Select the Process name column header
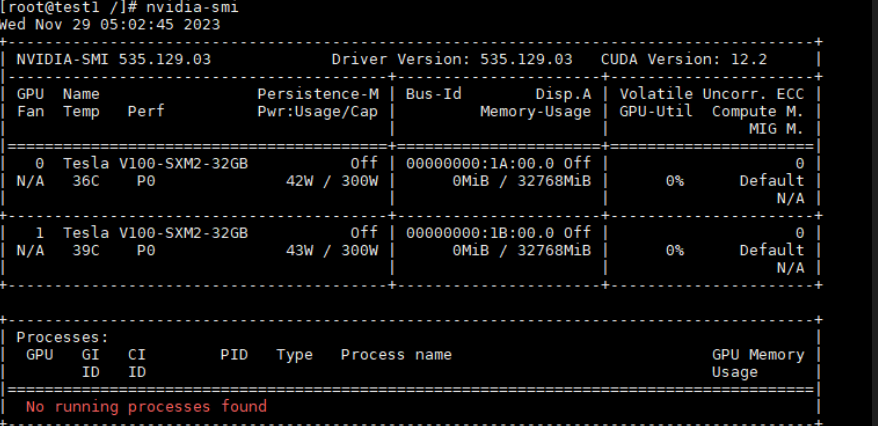Image resolution: width=878 pixels, height=426 pixels. pyautogui.click(x=396, y=355)
